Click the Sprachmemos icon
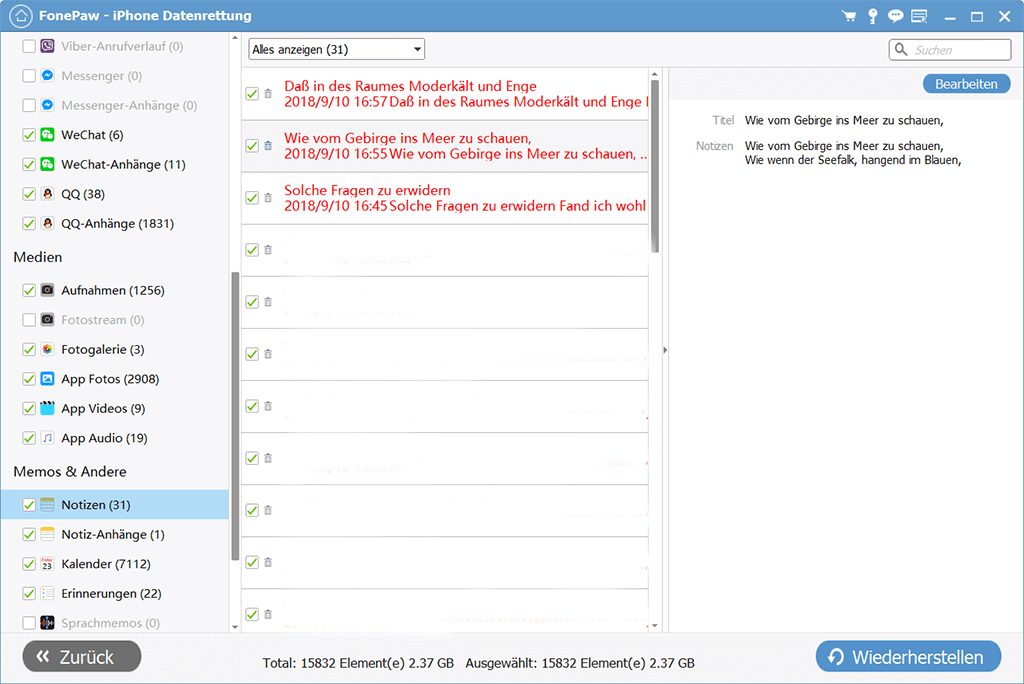Screen dimensions: 1024x684 [47, 623]
